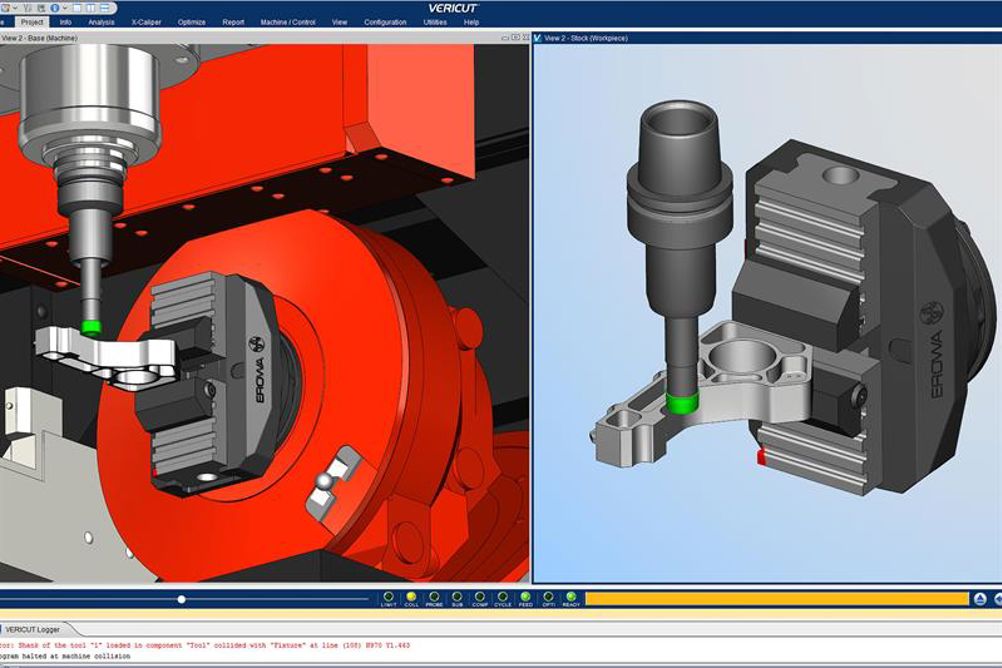This screenshot has height=668, width=1002.
Task: Open the Report menu
Action: coord(233,22)
